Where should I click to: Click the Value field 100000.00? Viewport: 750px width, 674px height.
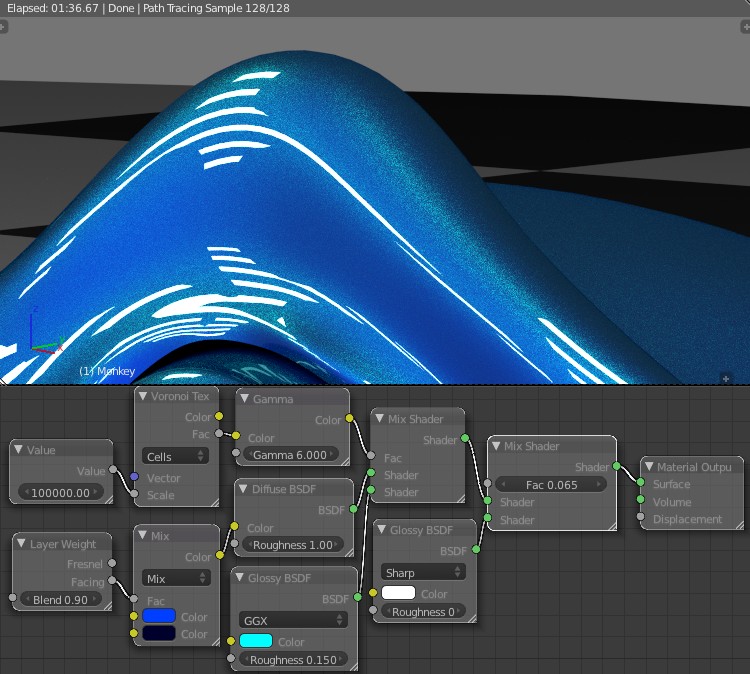(61, 492)
